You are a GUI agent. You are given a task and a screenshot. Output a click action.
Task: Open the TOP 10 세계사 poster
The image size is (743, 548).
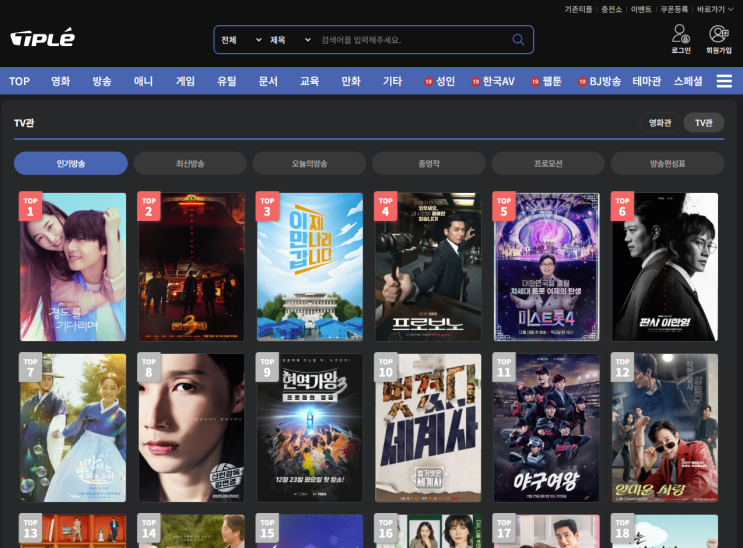point(428,428)
